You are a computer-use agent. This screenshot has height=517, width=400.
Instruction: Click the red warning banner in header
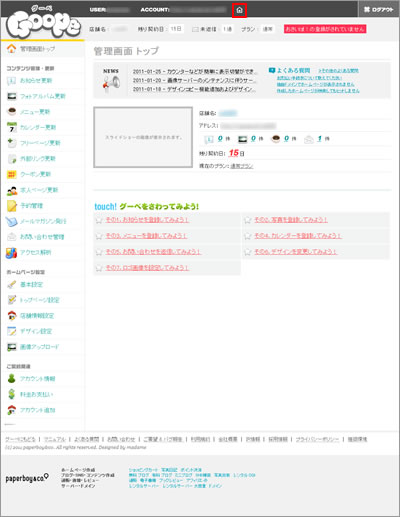tap(325, 29)
